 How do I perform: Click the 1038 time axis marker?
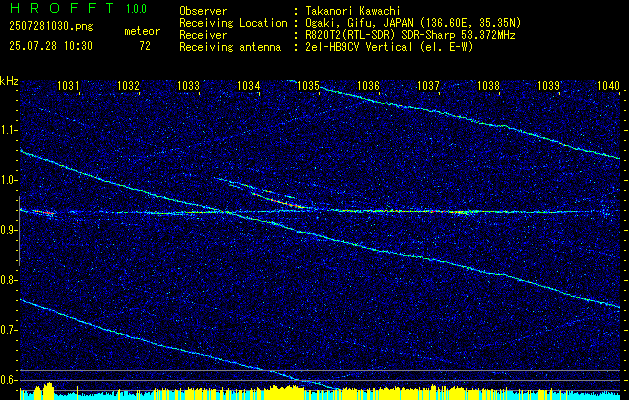pyautogui.click(x=489, y=85)
